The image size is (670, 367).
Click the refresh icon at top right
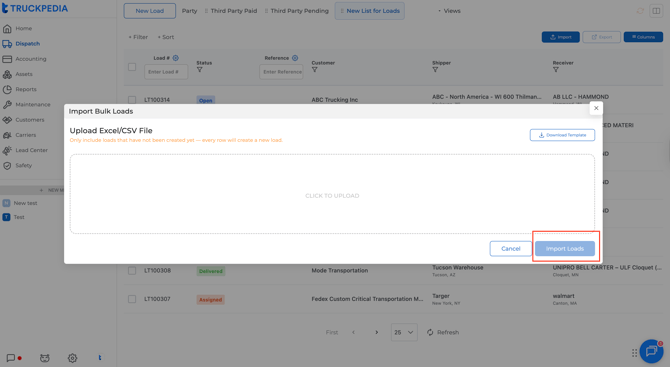click(640, 11)
